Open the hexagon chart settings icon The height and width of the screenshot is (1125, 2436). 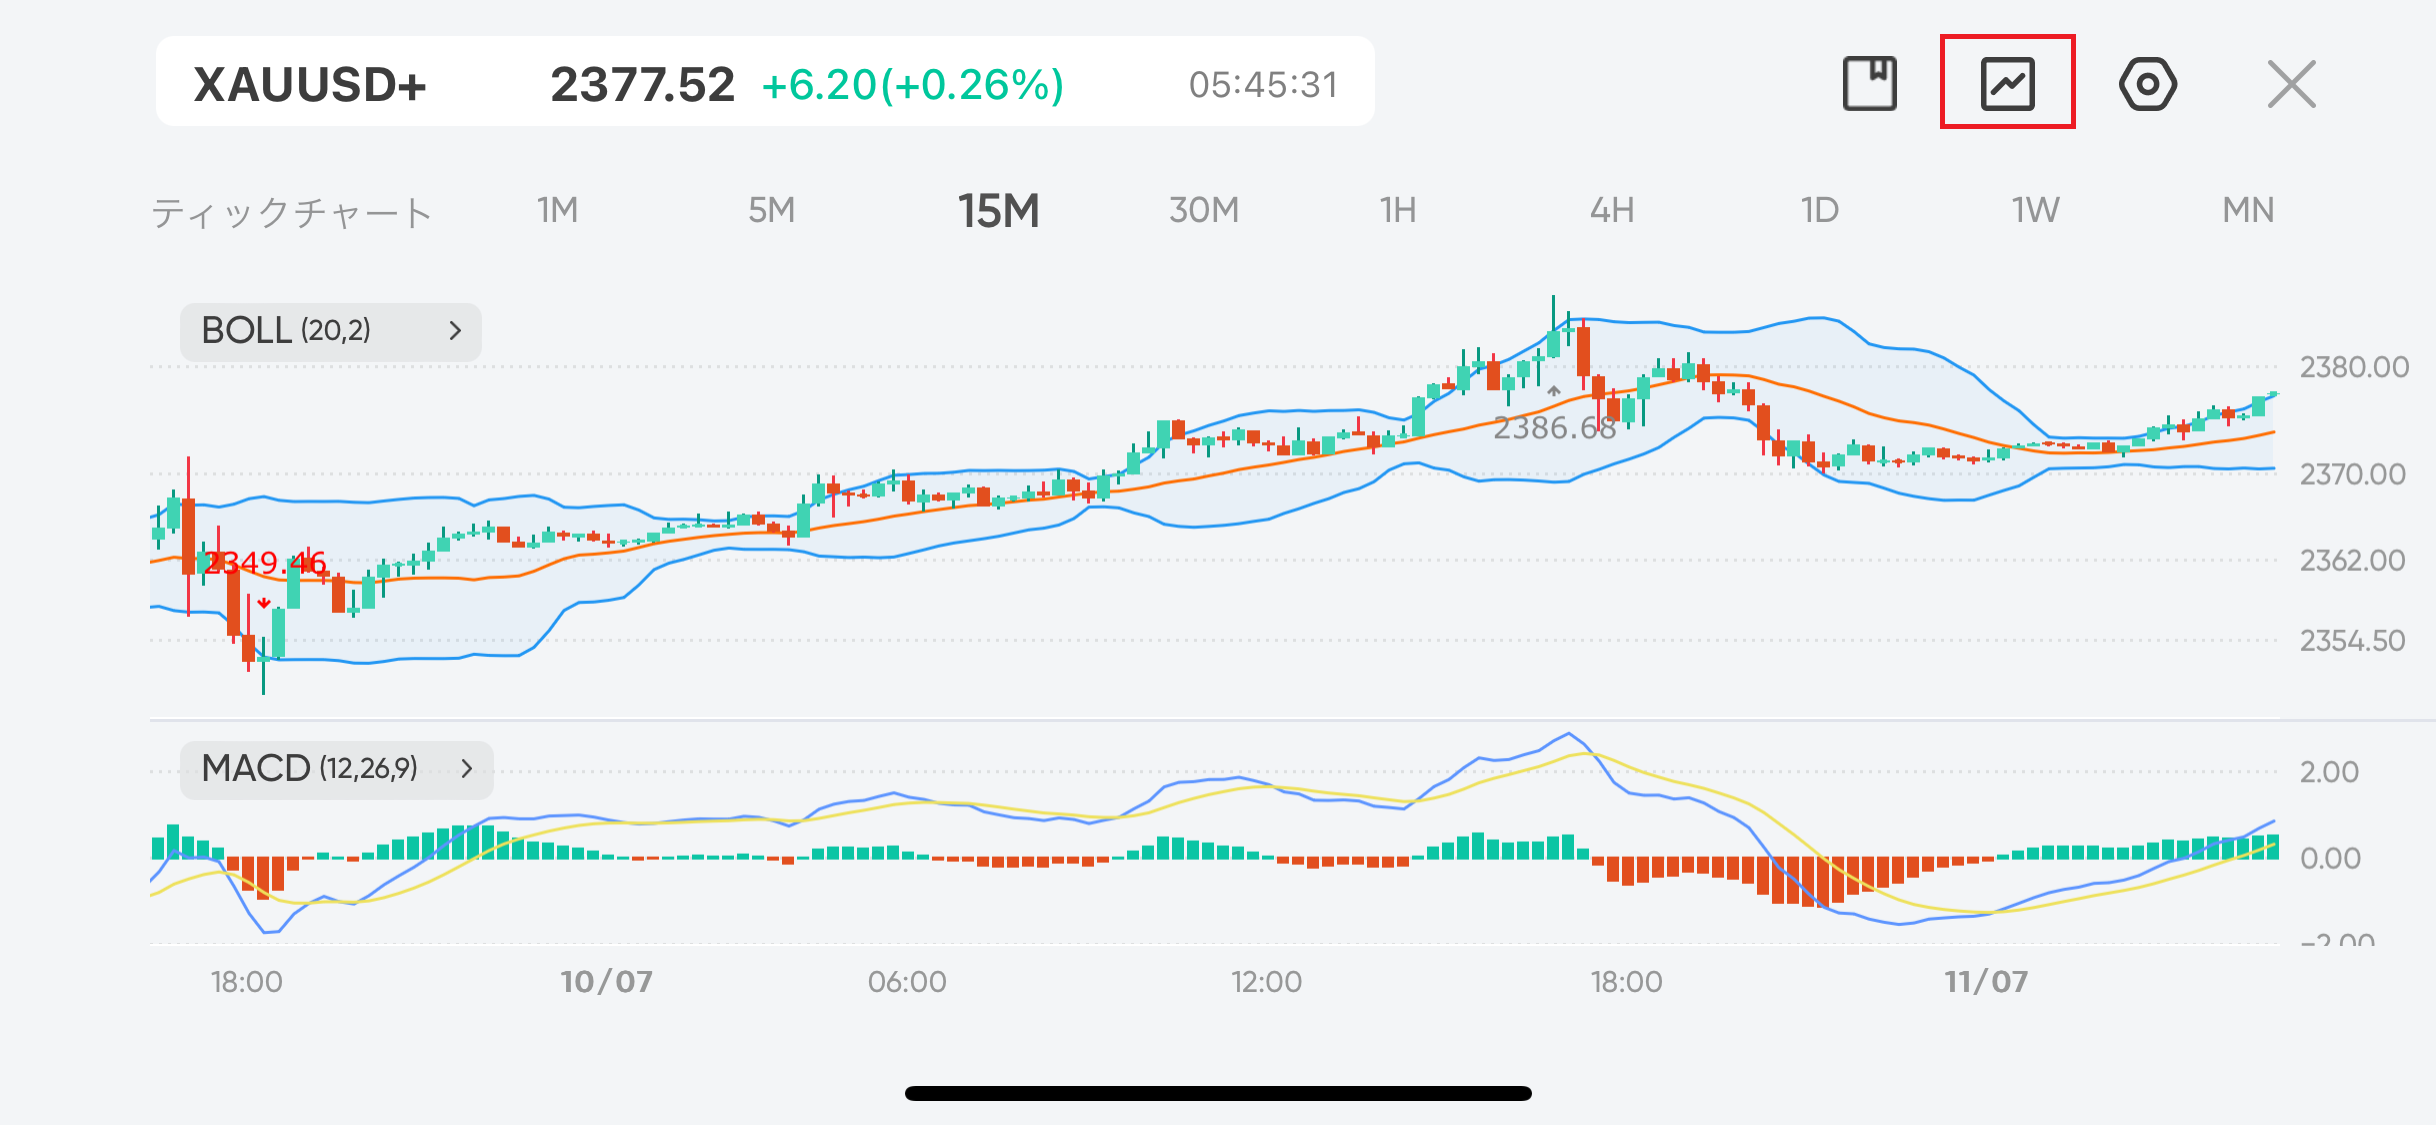tap(2147, 83)
